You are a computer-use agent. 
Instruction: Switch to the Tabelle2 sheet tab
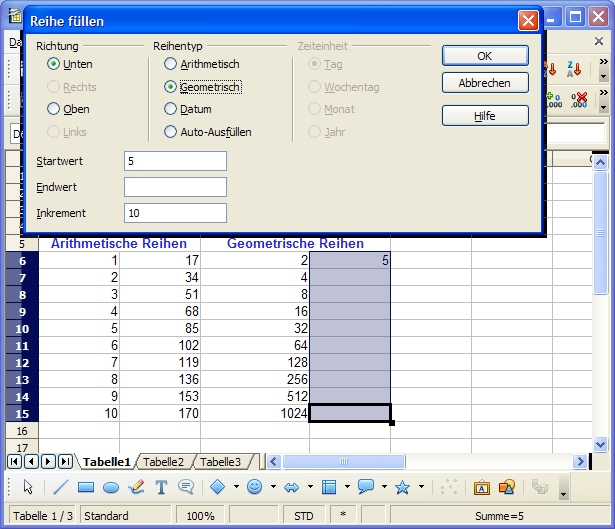coord(164,462)
